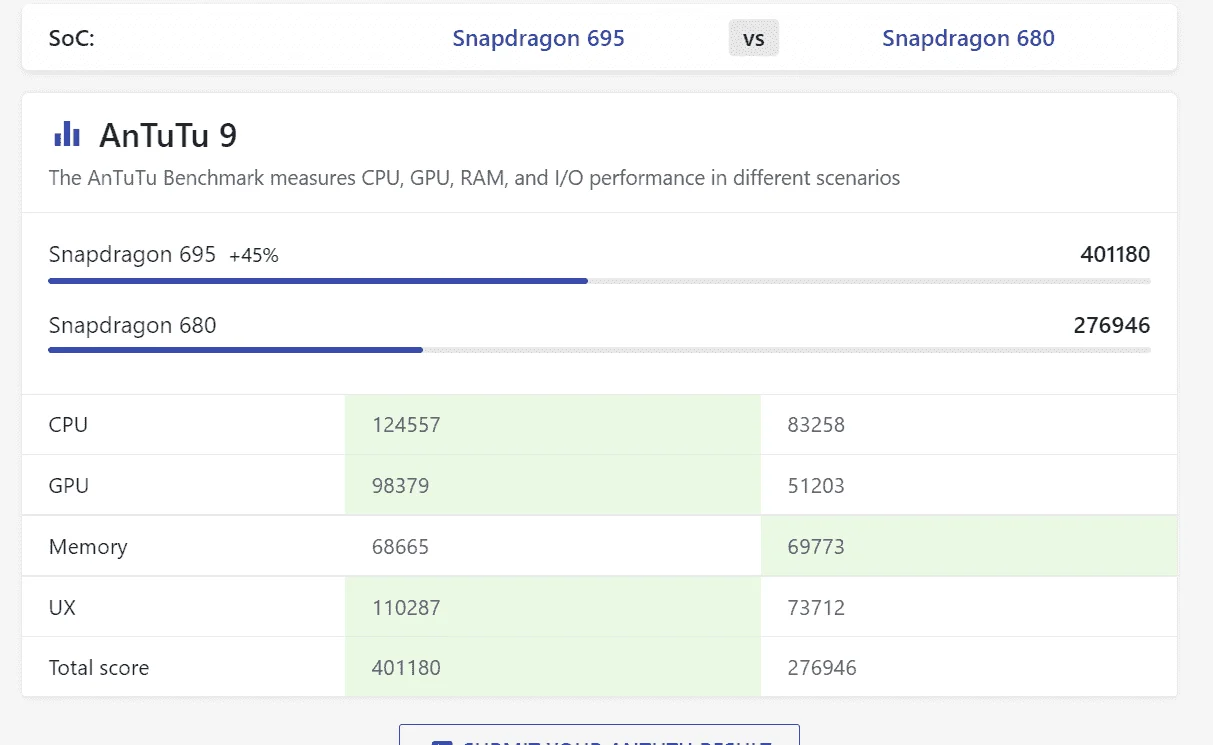Click the AnTuTu 9 bar chart icon
Screen dimensions: 1213x745
click(x=67, y=134)
